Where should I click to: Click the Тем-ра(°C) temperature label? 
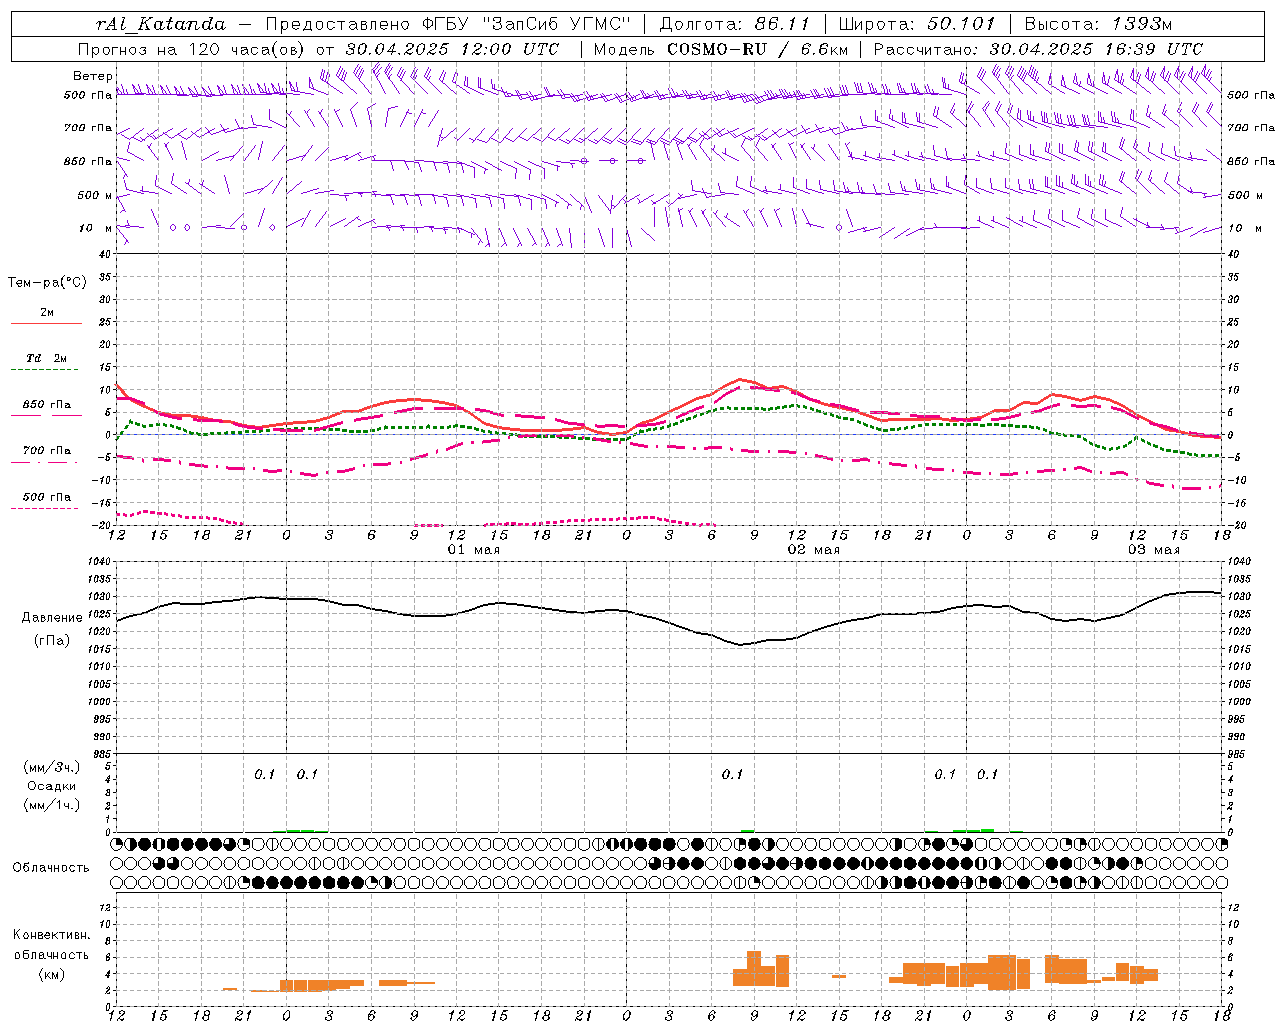(47, 283)
